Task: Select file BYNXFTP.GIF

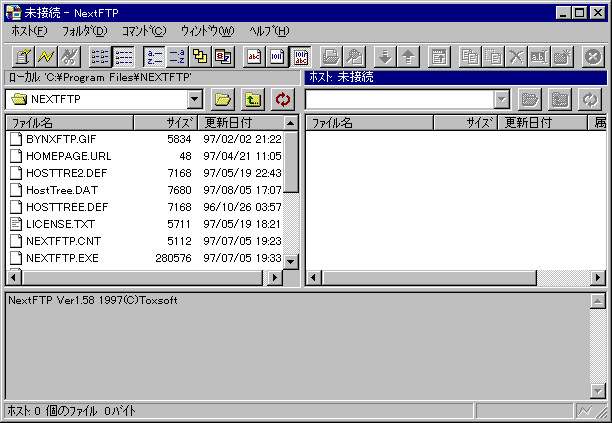Action: click(x=61, y=139)
